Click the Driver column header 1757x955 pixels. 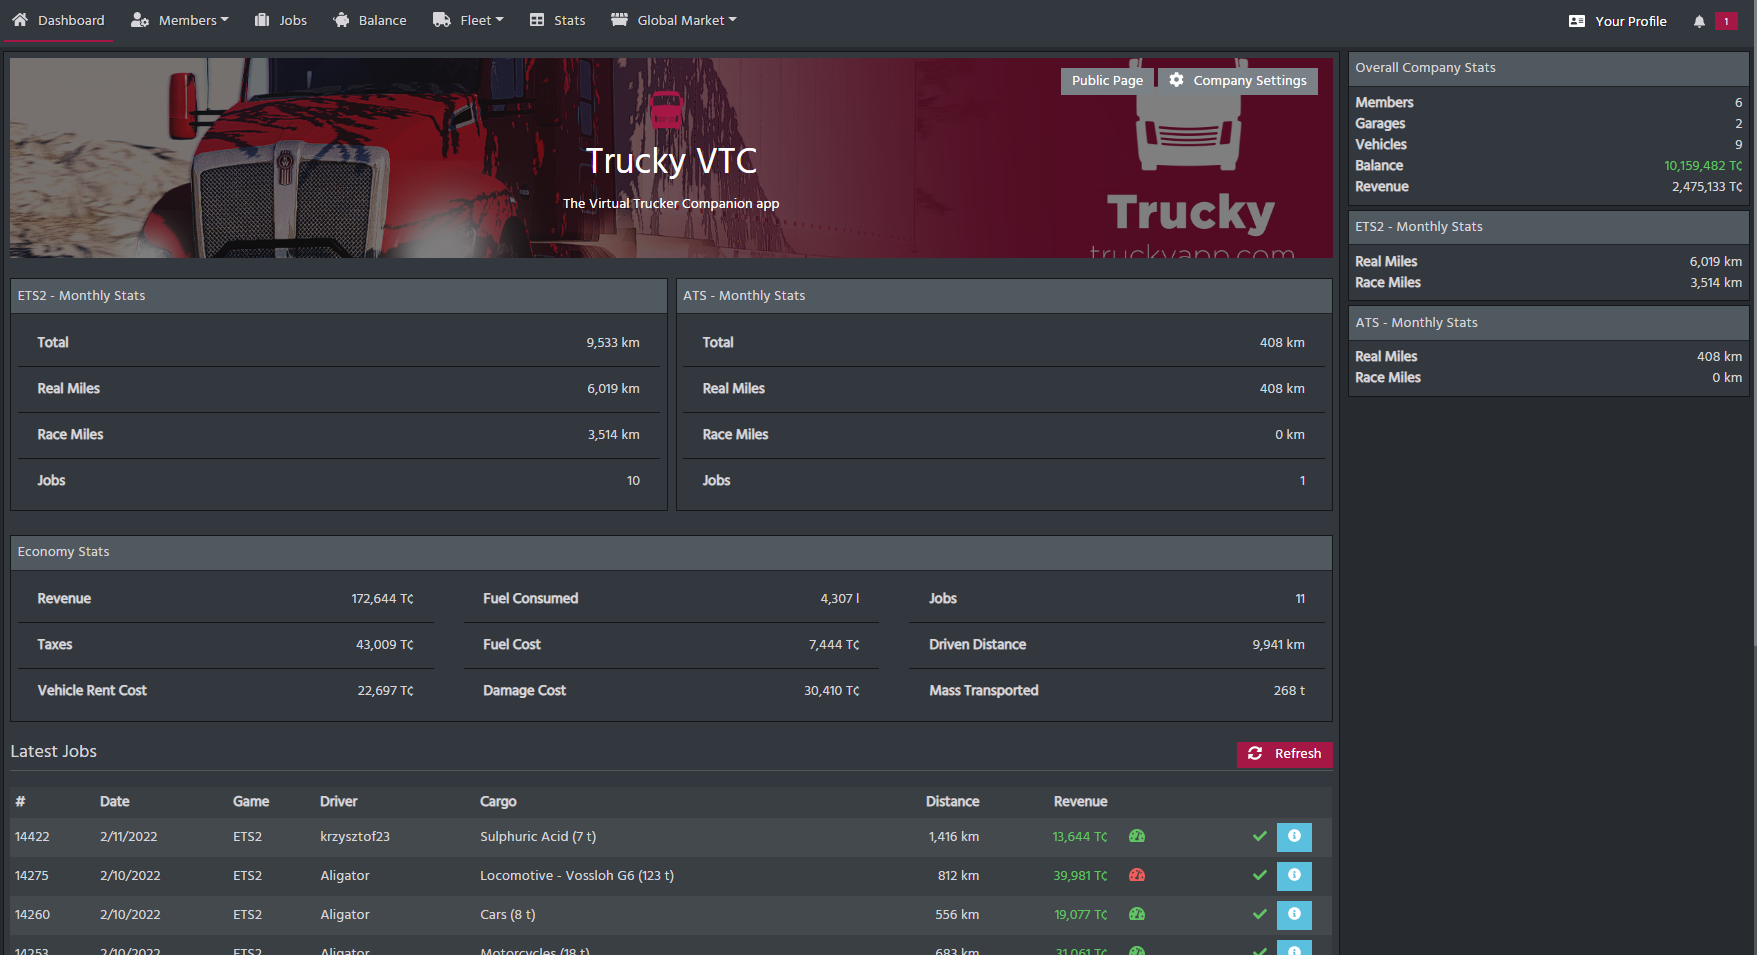pyautogui.click(x=339, y=802)
